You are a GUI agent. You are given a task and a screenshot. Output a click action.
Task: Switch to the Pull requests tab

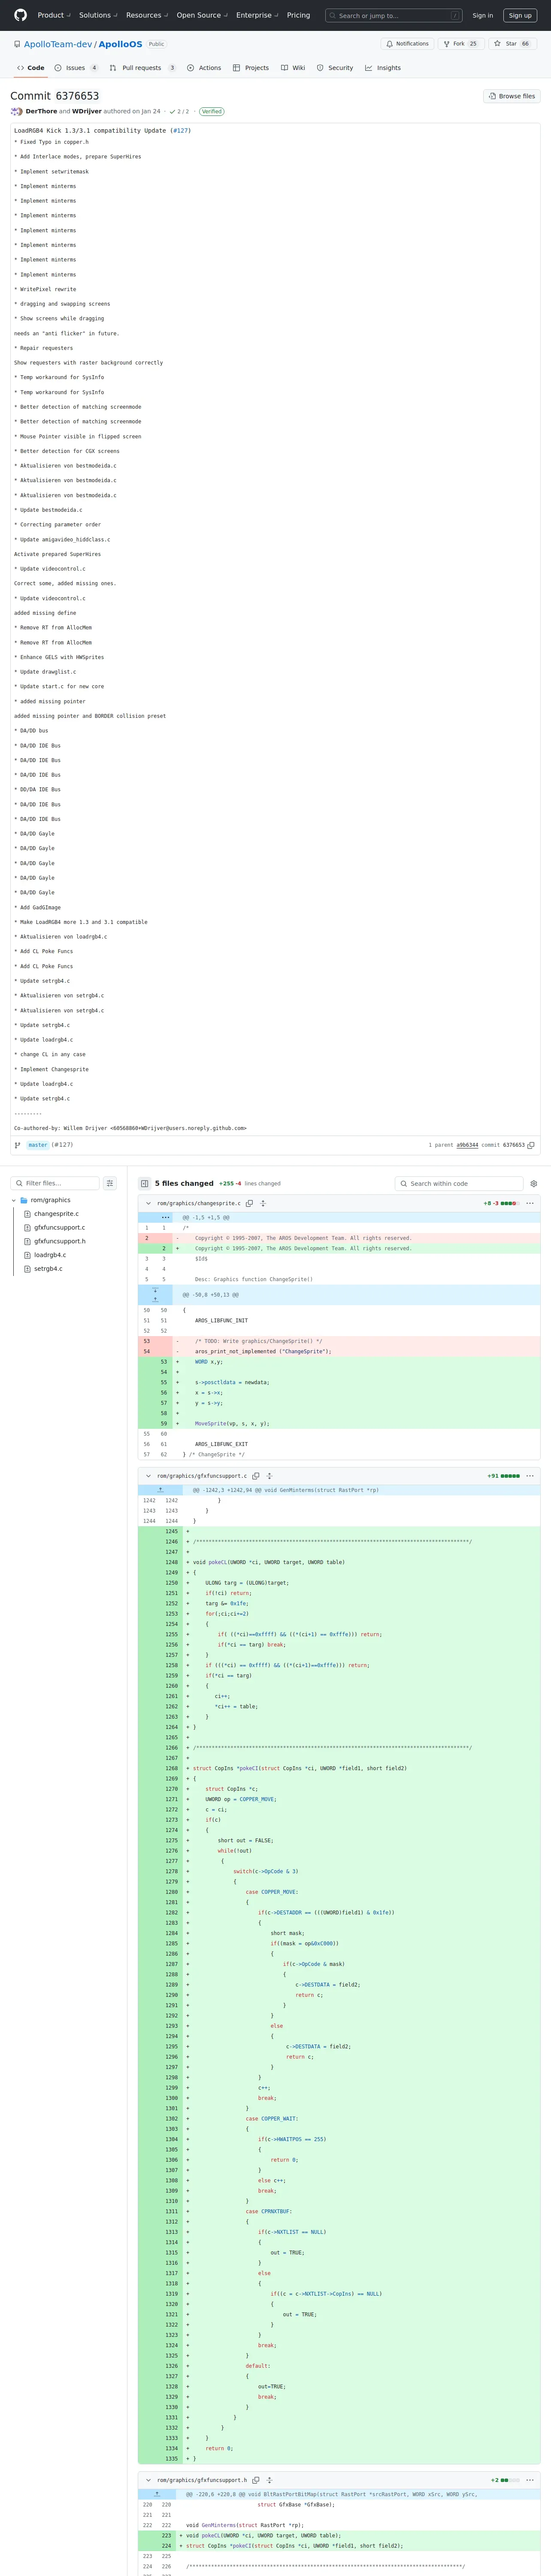coord(142,68)
